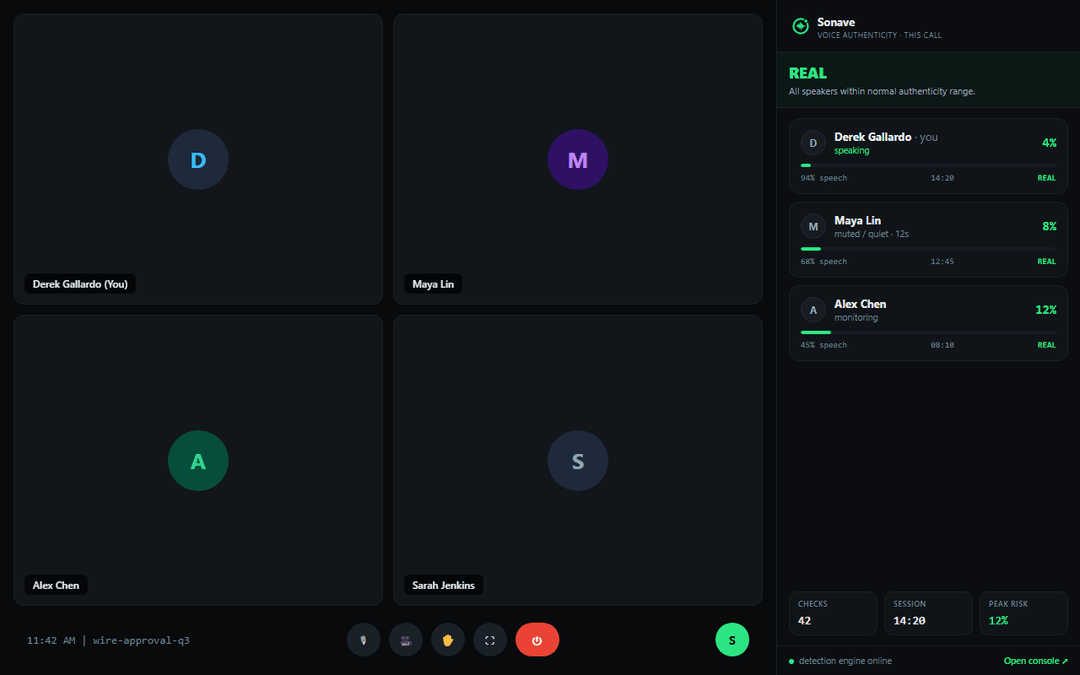Click '94% speech' on Derek's card
Viewport: 1080px width, 675px height.
(x=824, y=178)
